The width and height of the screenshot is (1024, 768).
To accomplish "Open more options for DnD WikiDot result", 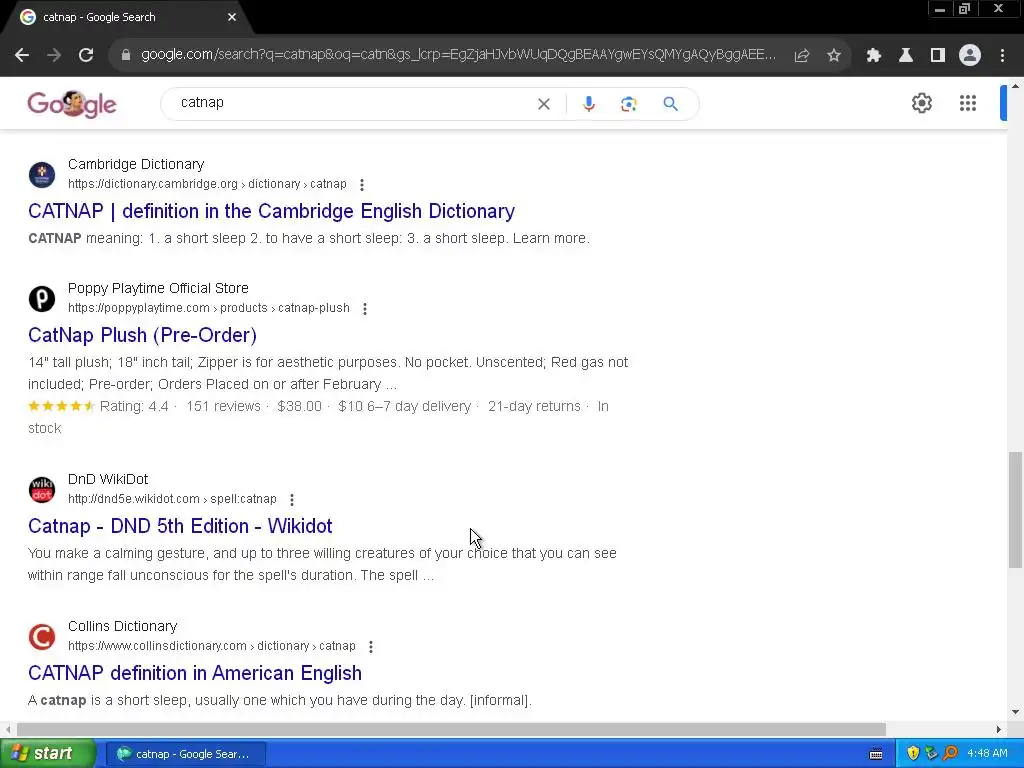I will (x=292, y=500).
